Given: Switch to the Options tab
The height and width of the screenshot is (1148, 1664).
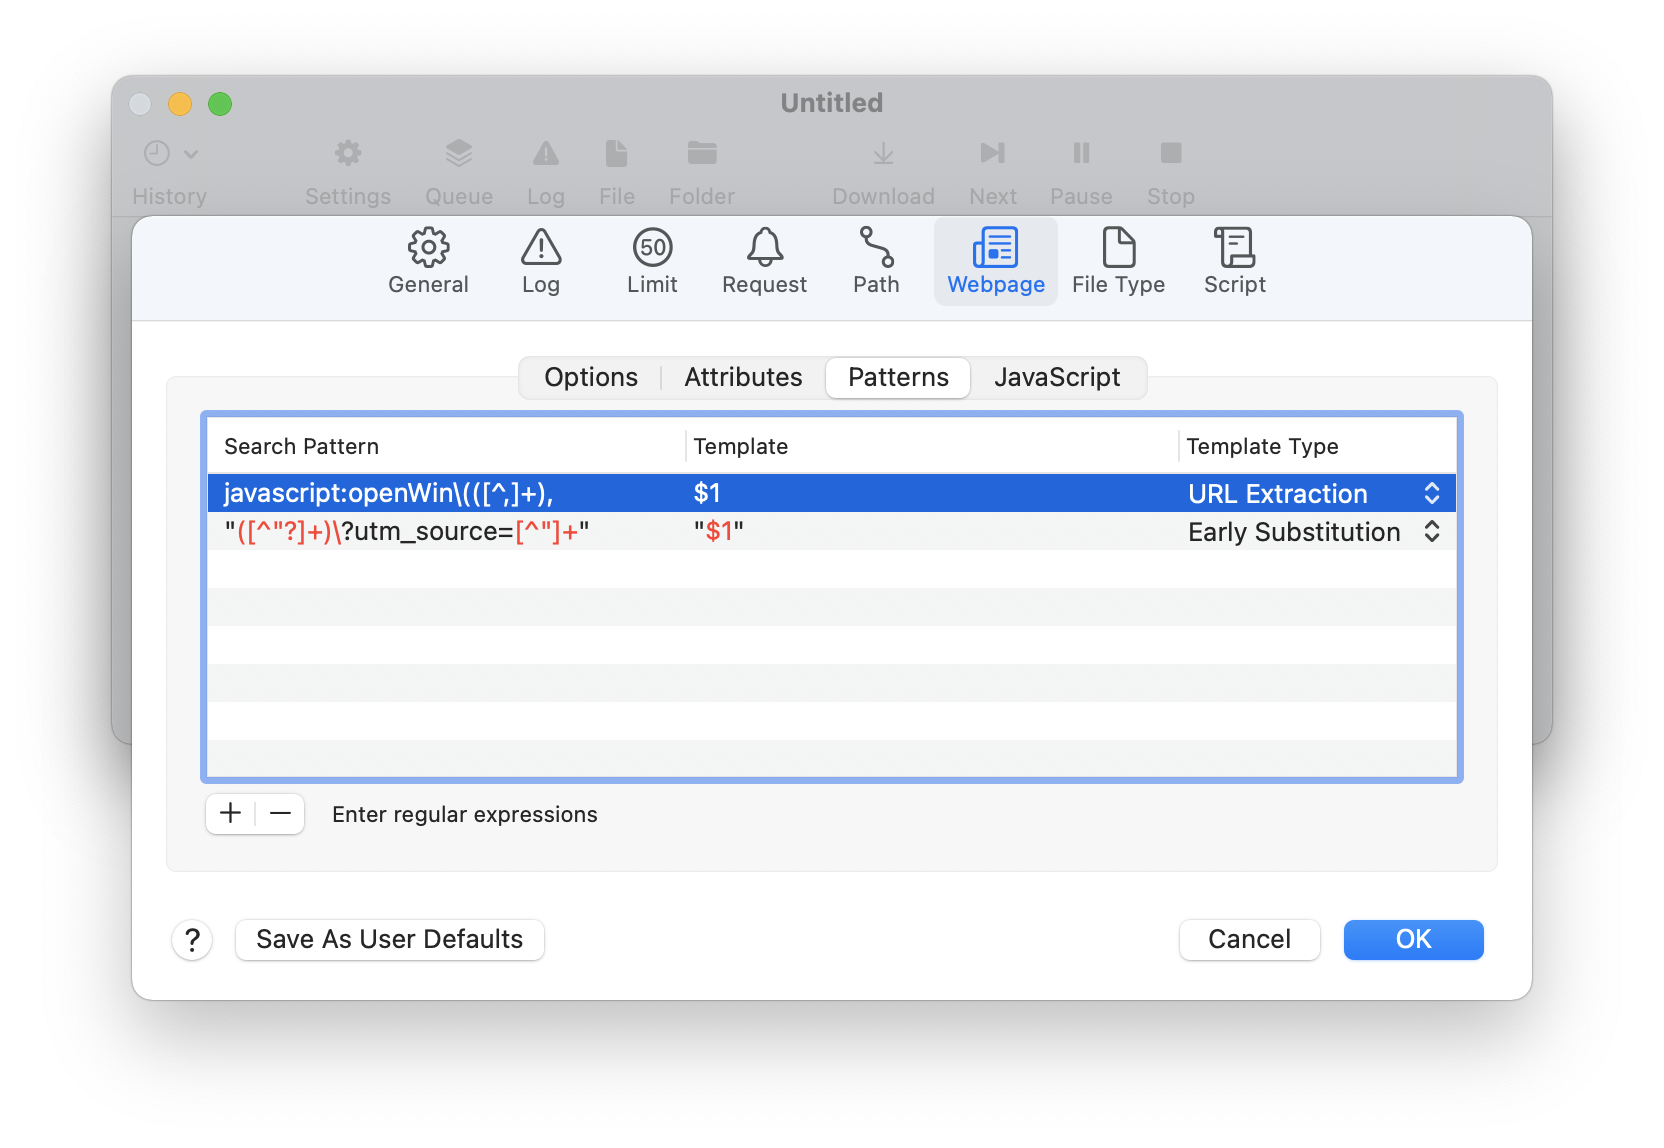Looking at the screenshot, I should point(591,378).
